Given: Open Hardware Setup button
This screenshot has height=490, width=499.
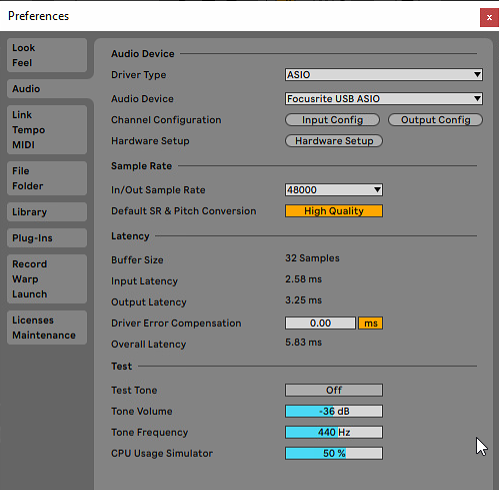Looking at the screenshot, I should pyautogui.click(x=334, y=141).
